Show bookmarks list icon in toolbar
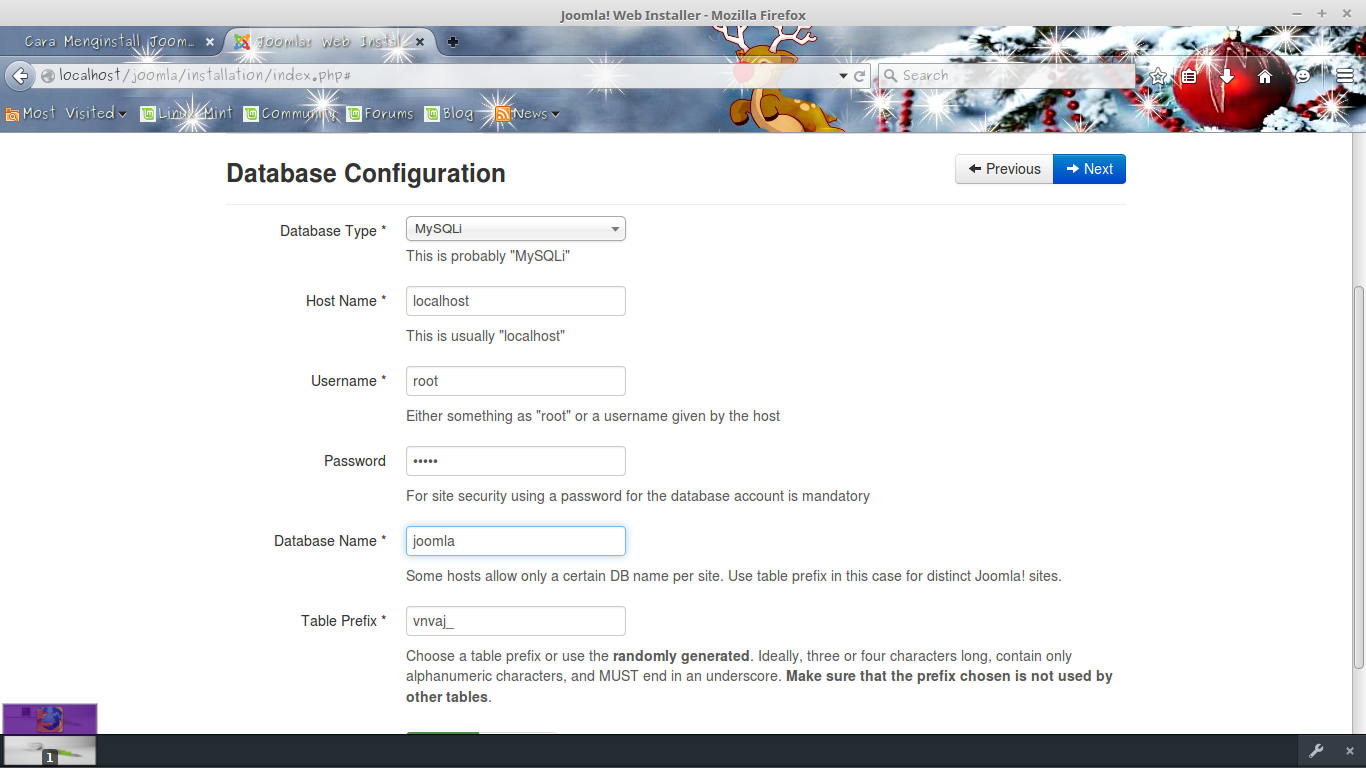Viewport: 1366px width, 768px height. pyautogui.click(x=1189, y=76)
